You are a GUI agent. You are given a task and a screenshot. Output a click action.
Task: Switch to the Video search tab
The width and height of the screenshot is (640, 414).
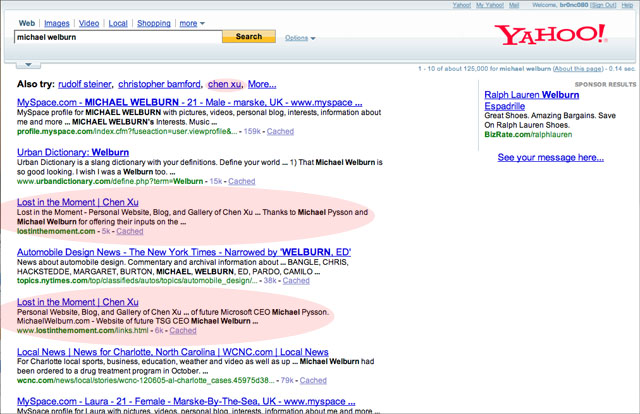89,23
